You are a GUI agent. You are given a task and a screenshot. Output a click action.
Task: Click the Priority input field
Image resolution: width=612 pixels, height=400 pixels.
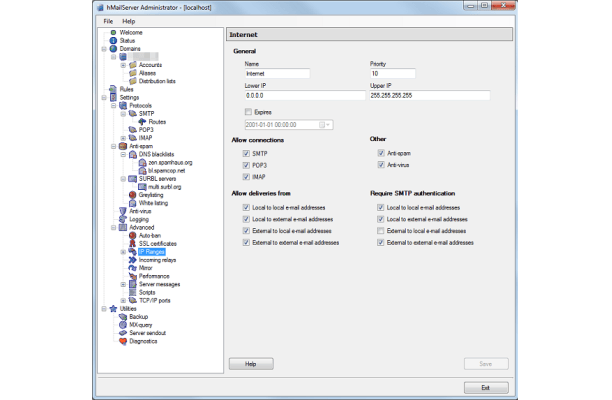[392, 73]
